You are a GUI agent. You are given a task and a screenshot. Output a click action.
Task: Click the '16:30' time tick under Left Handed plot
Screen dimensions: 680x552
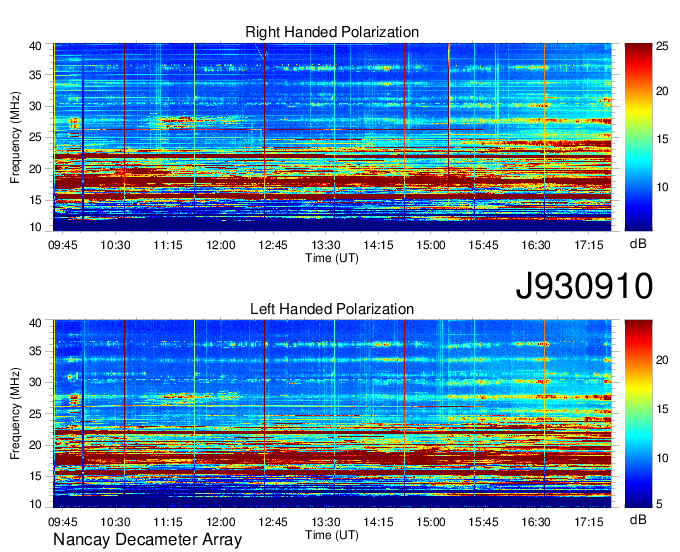click(536, 522)
